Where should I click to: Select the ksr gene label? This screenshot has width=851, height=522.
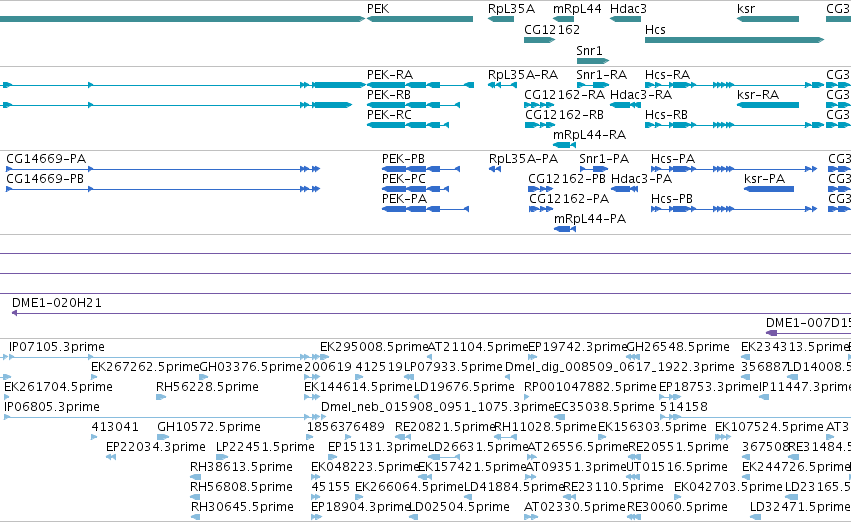pyautogui.click(x=746, y=9)
